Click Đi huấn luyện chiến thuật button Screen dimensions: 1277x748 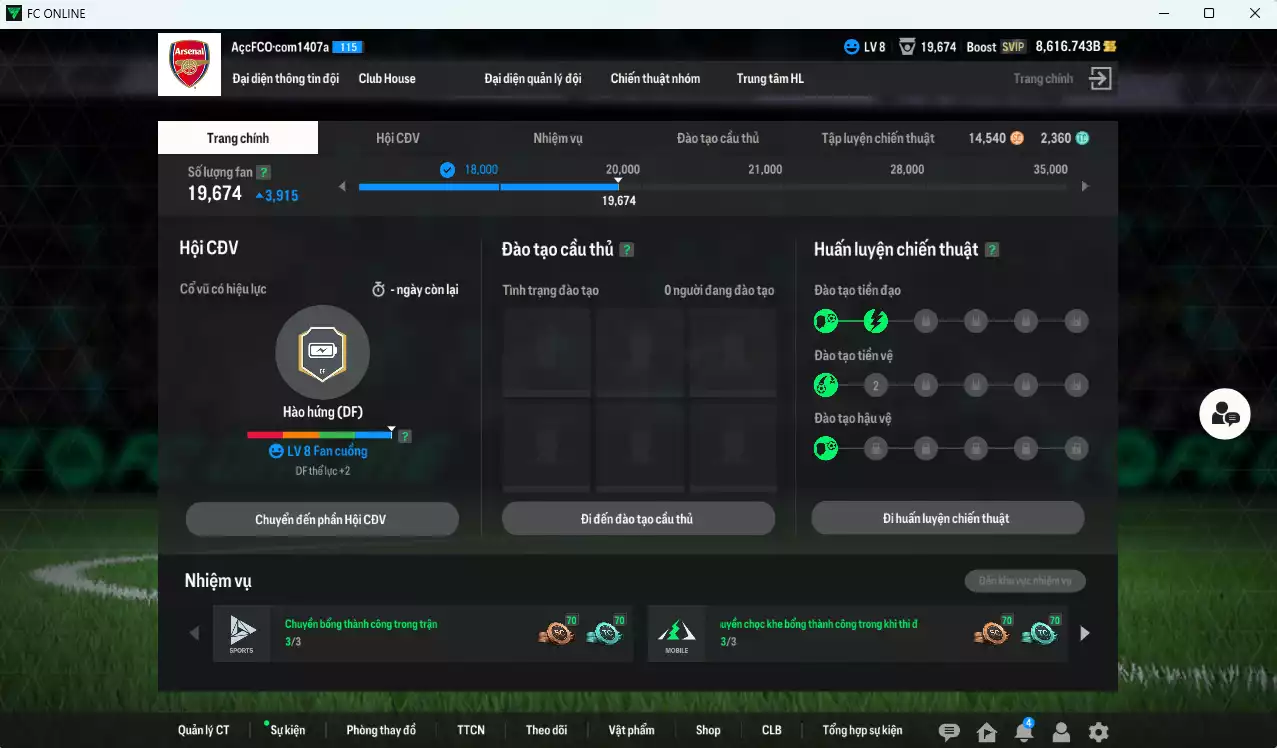tap(947, 518)
